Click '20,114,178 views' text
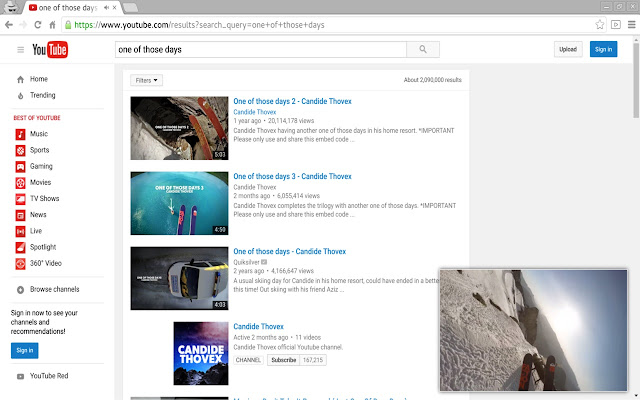 [x=291, y=121]
